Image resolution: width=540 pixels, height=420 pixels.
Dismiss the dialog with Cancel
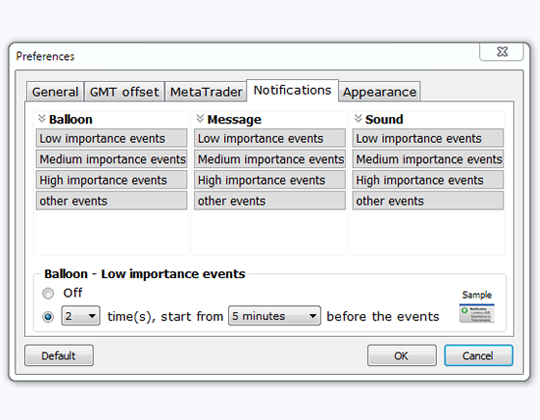(478, 355)
